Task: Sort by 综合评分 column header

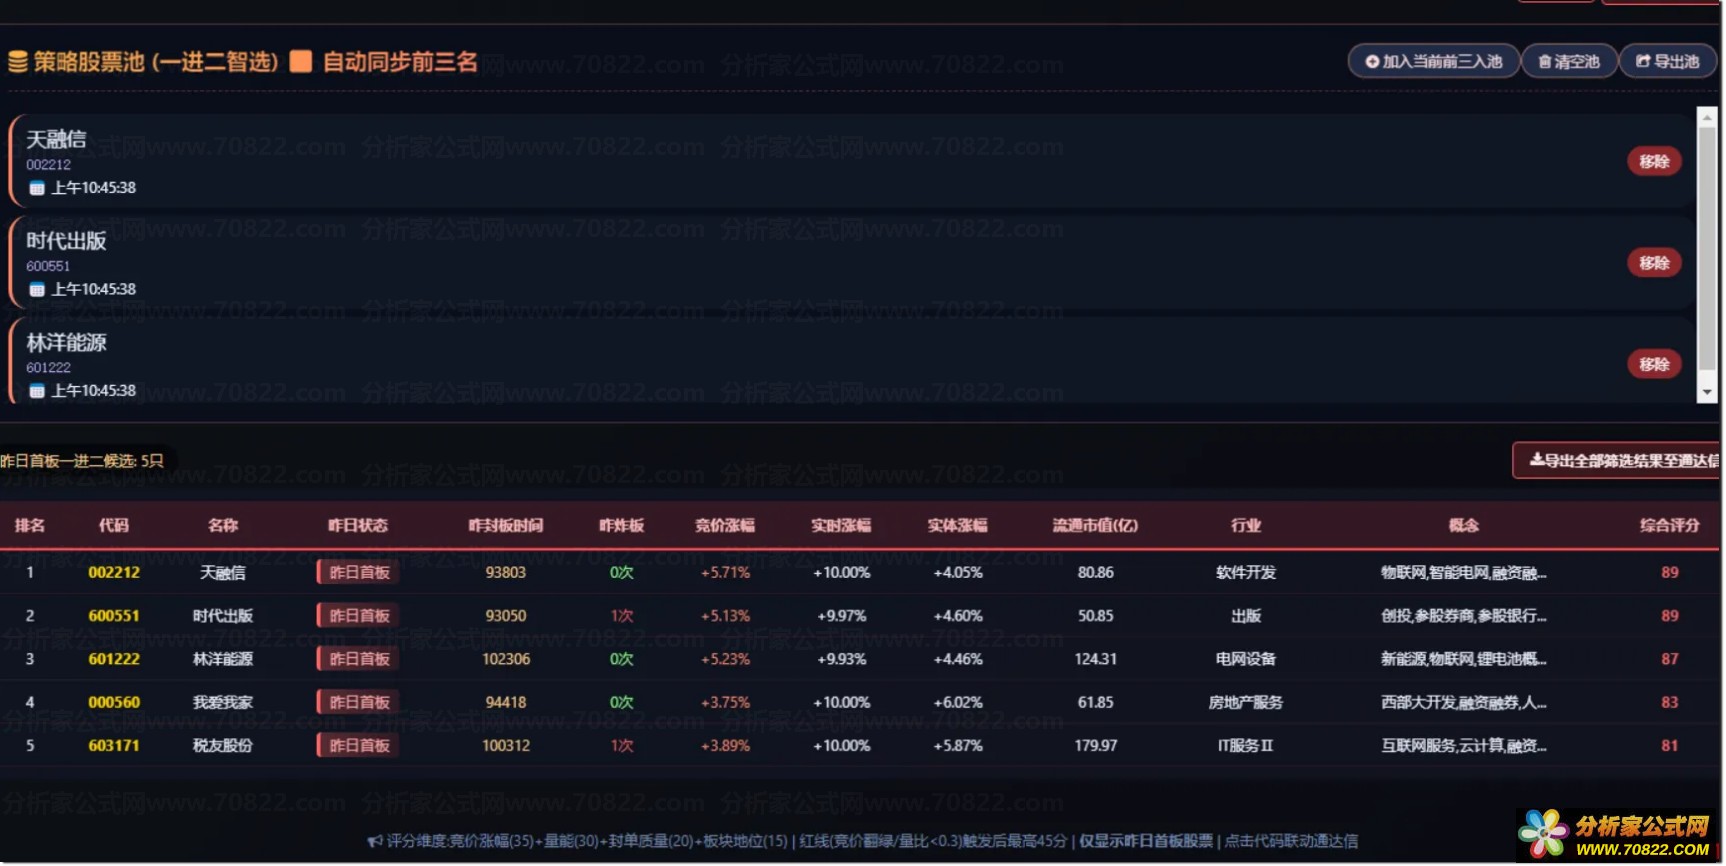Action: [x=1669, y=526]
